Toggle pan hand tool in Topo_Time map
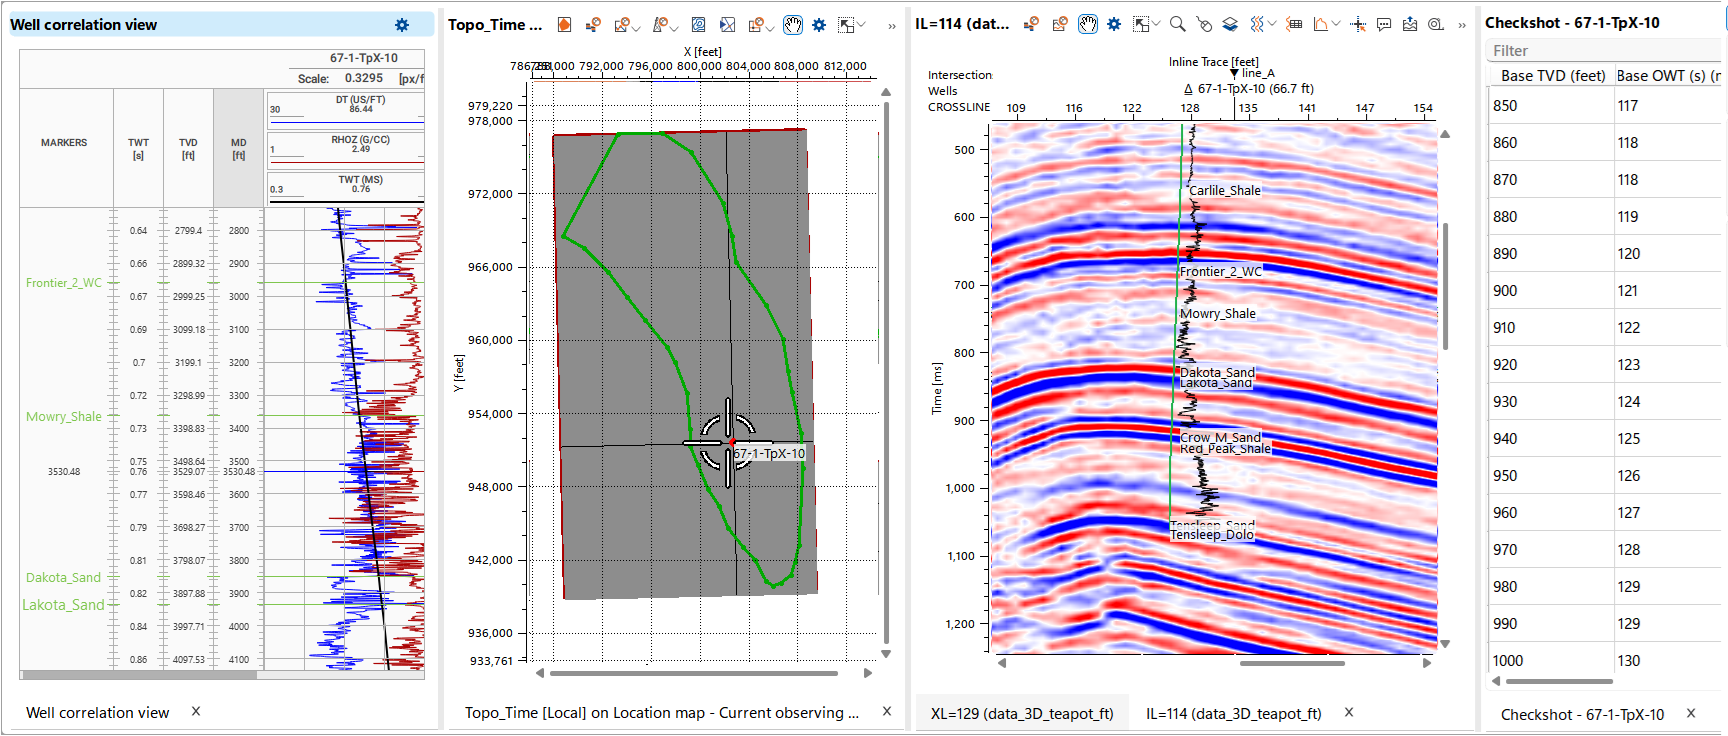This screenshot has width=1728, height=736. (x=793, y=25)
